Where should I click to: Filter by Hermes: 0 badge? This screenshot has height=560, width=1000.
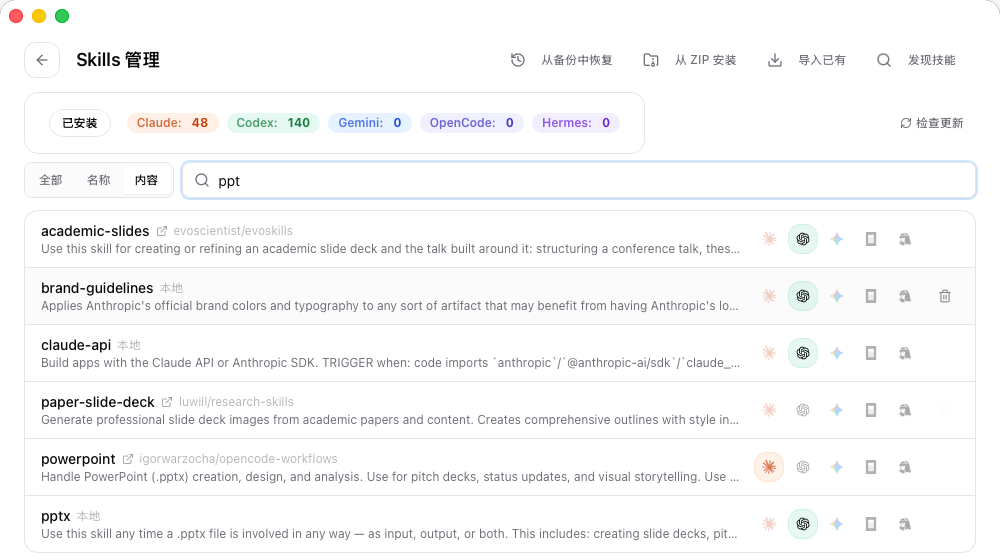[576, 122]
